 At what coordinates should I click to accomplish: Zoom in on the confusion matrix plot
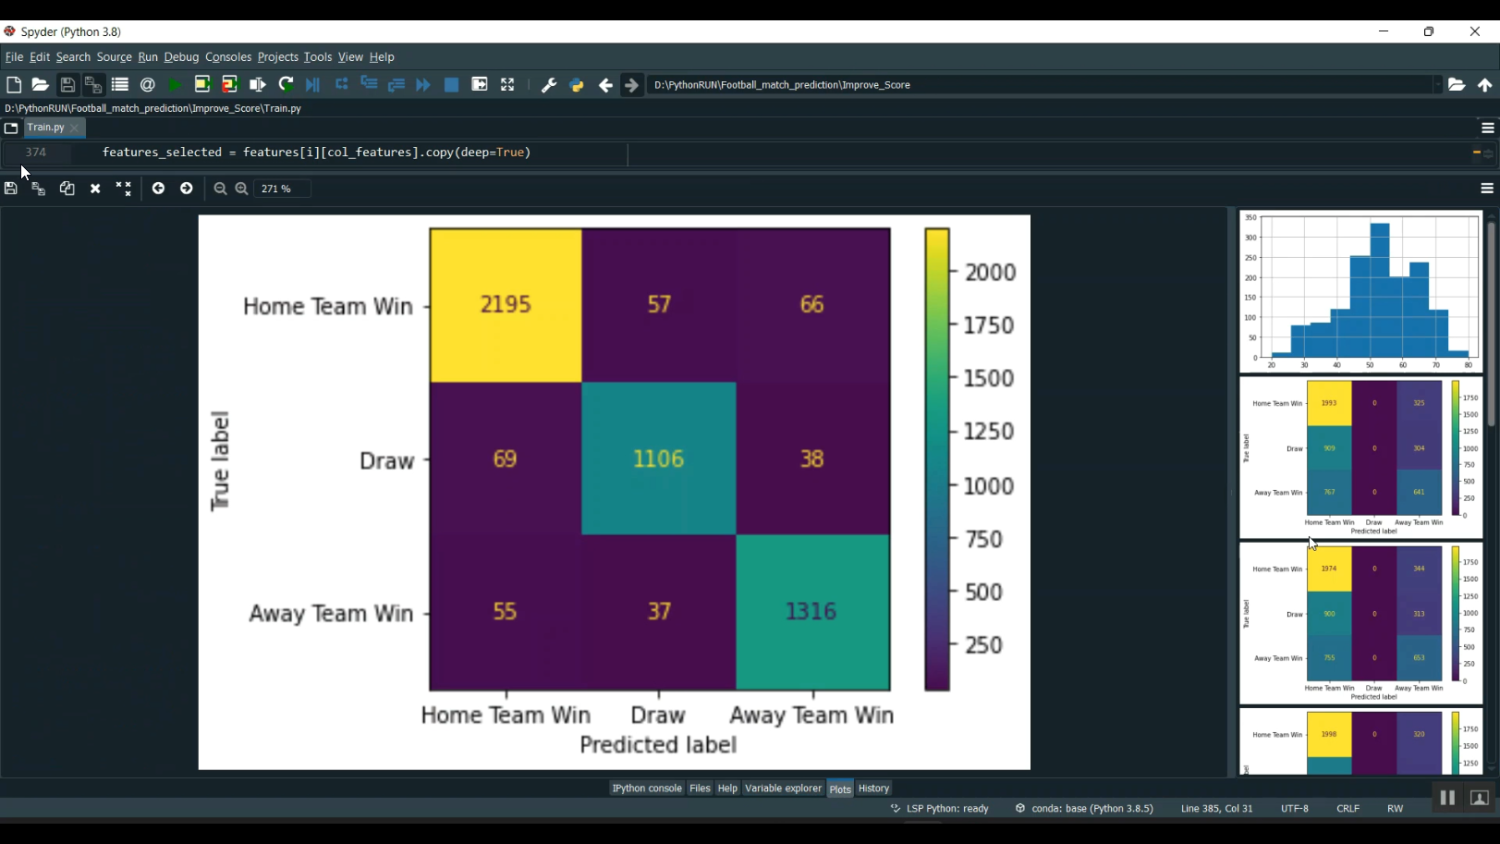241,188
